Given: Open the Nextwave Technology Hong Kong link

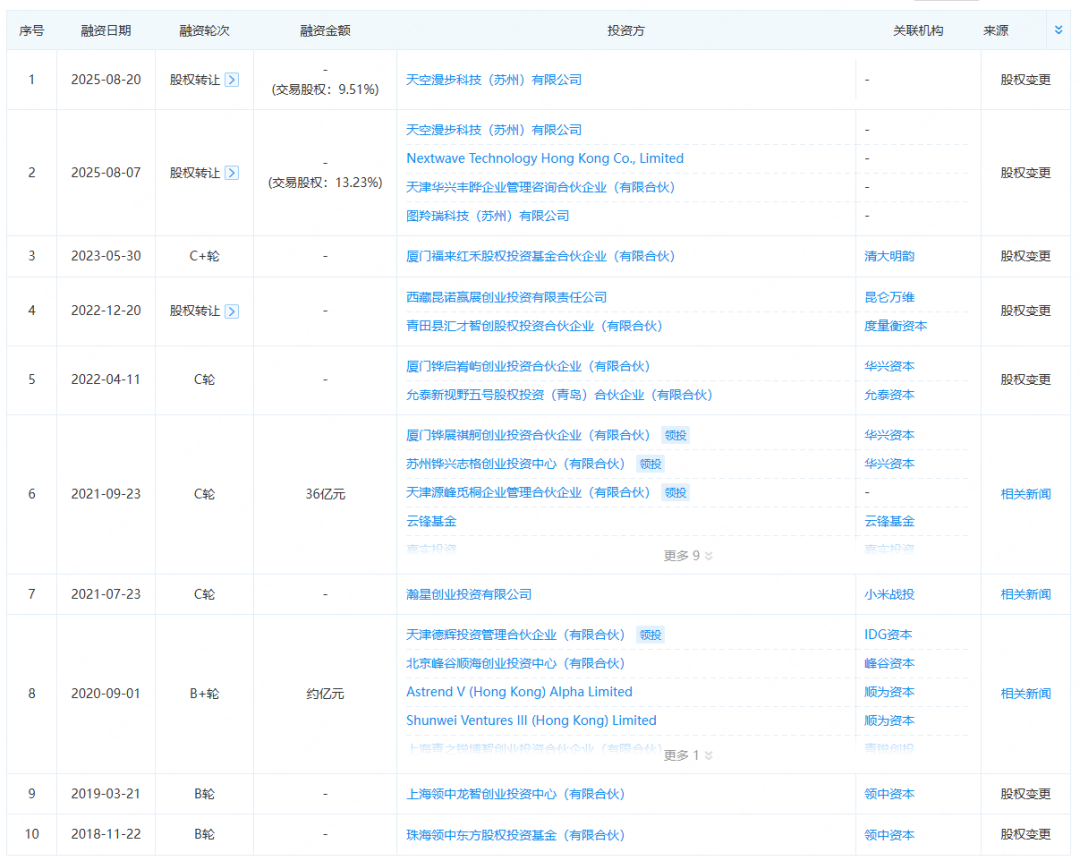Looking at the screenshot, I should click(545, 158).
